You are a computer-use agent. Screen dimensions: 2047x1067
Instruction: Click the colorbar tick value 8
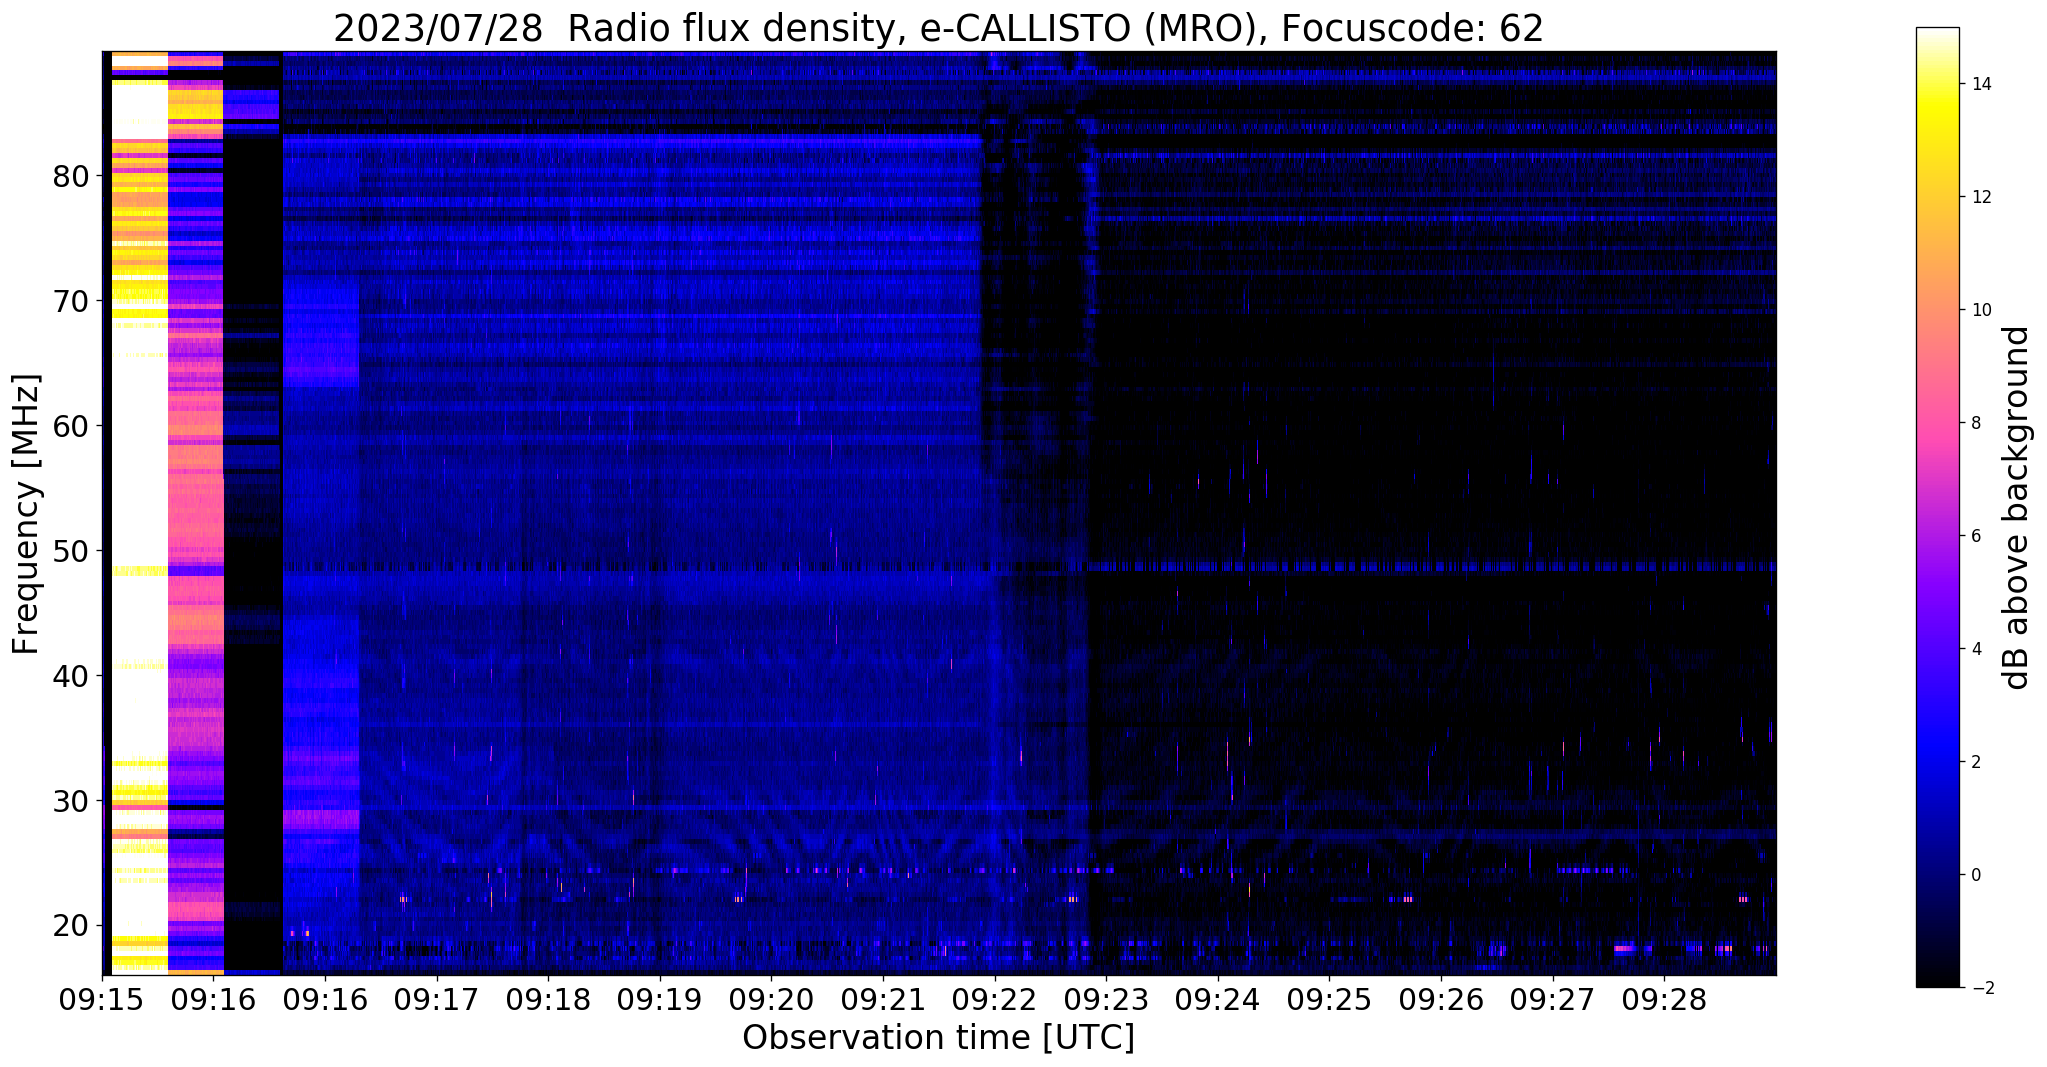(1975, 423)
